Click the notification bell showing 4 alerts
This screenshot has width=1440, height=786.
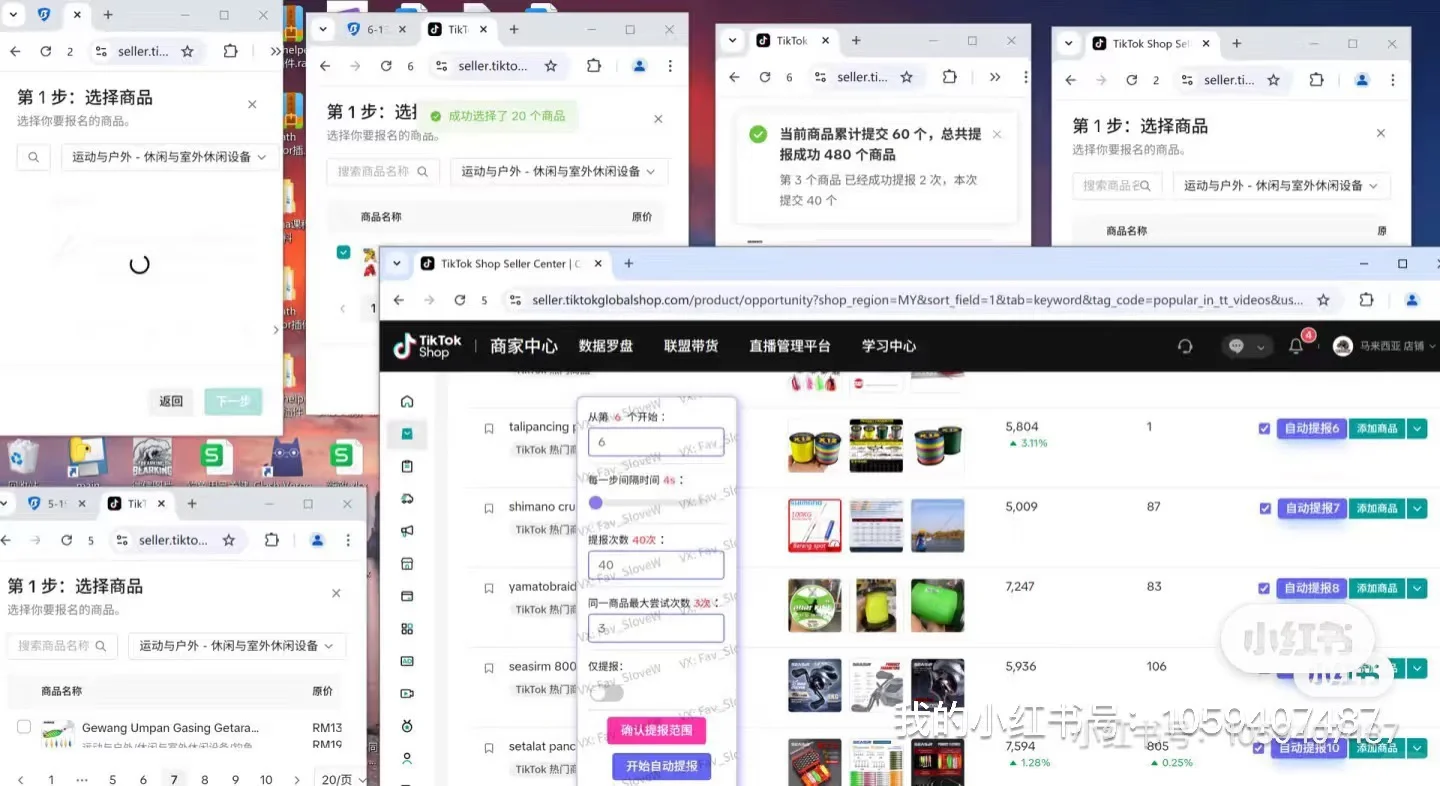[1295, 347]
